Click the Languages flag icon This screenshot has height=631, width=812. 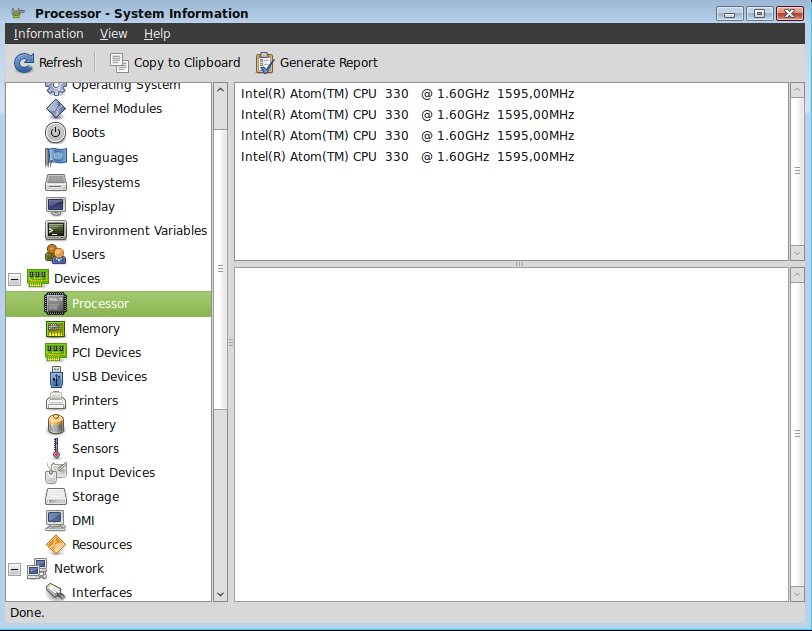tap(55, 157)
